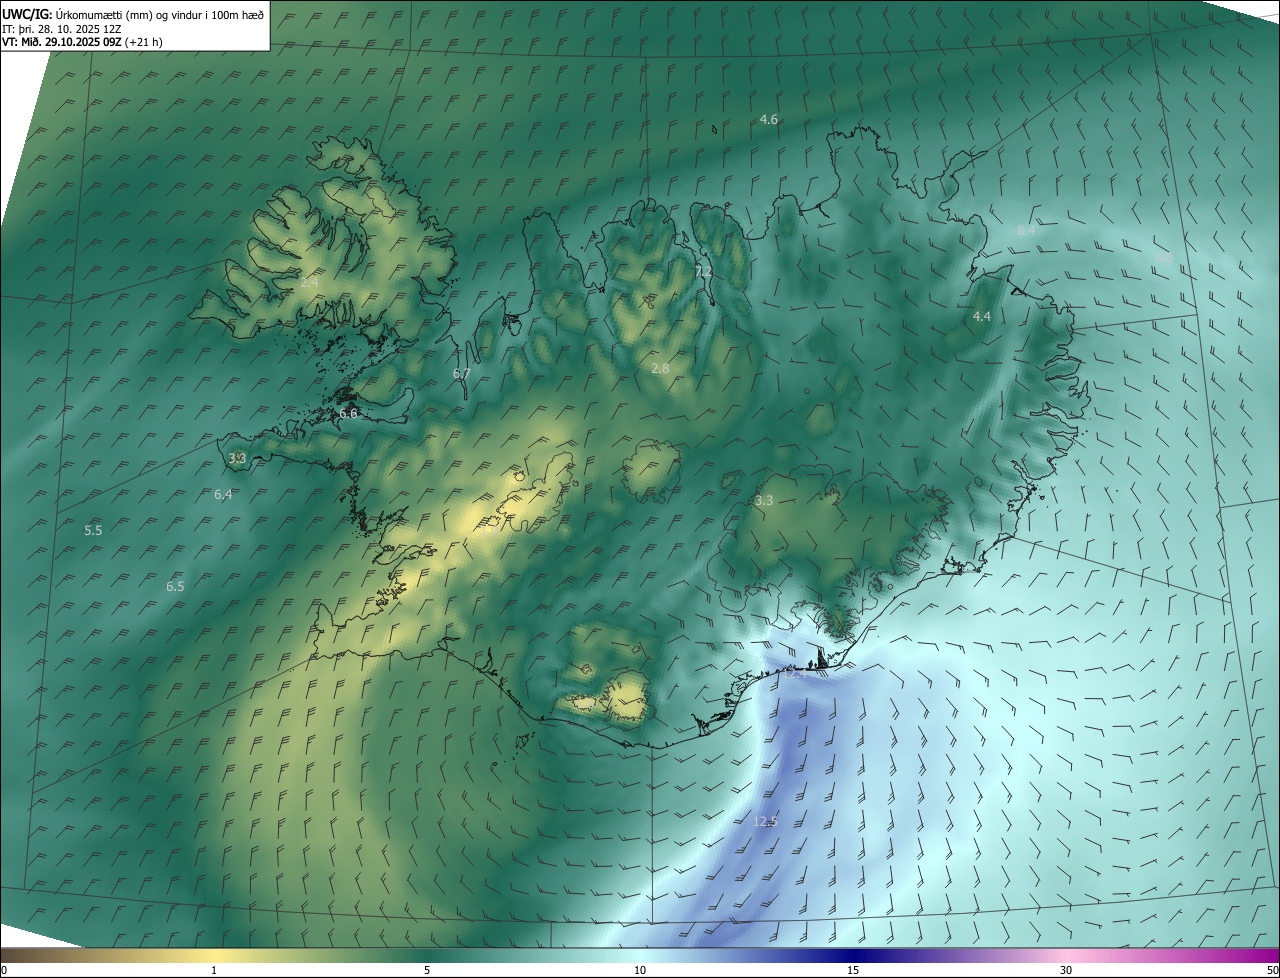
Task: Click the 5.5 value label over the ocean
Action: pyautogui.click(x=93, y=530)
